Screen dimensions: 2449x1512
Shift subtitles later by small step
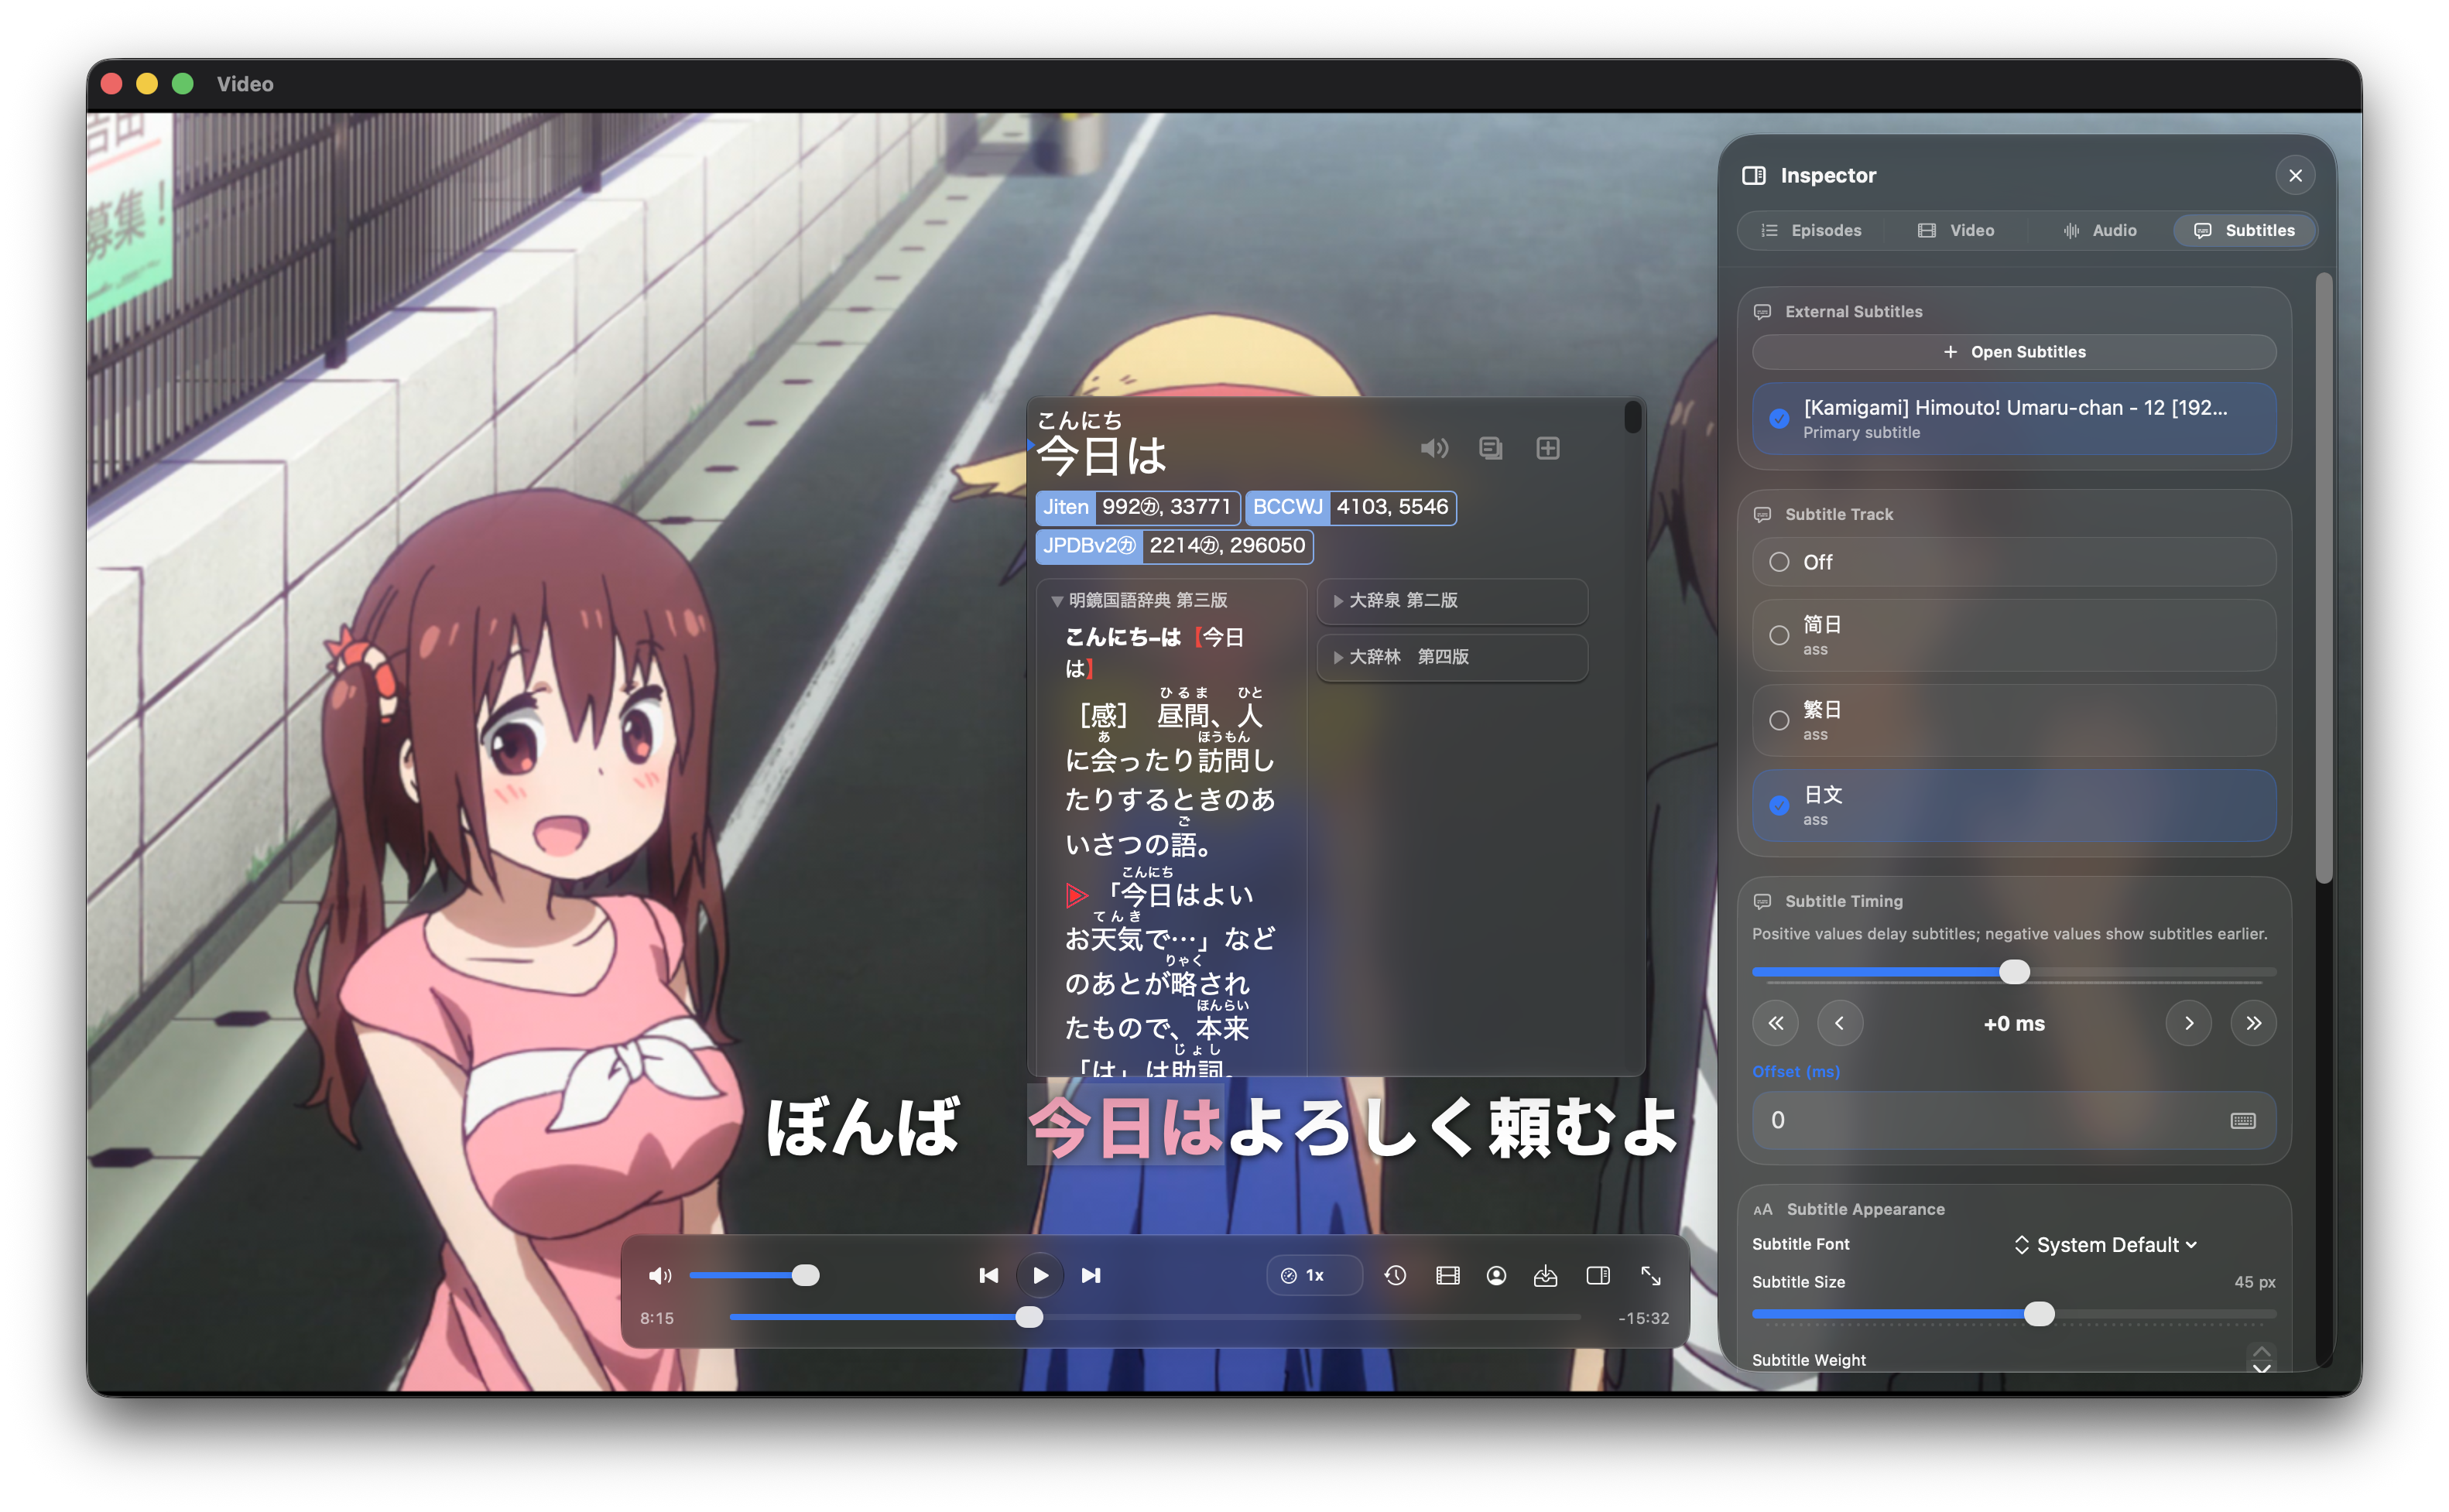[x=2189, y=1023]
